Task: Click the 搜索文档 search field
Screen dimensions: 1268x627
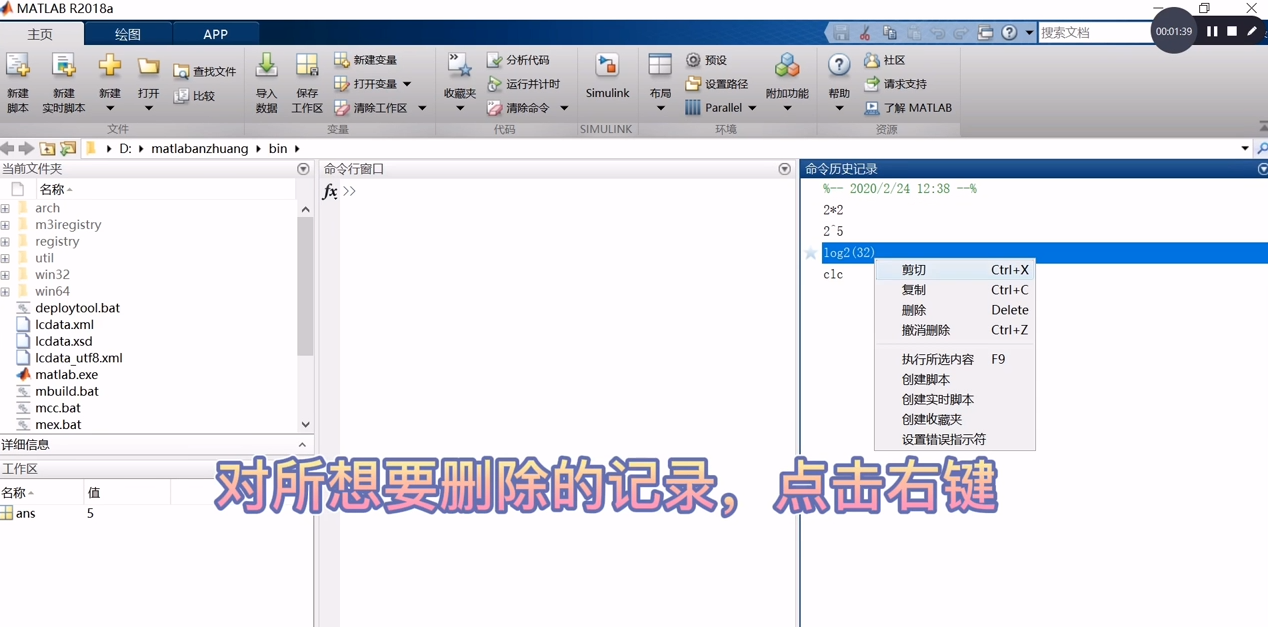Action: click(x=1094, y=33)
